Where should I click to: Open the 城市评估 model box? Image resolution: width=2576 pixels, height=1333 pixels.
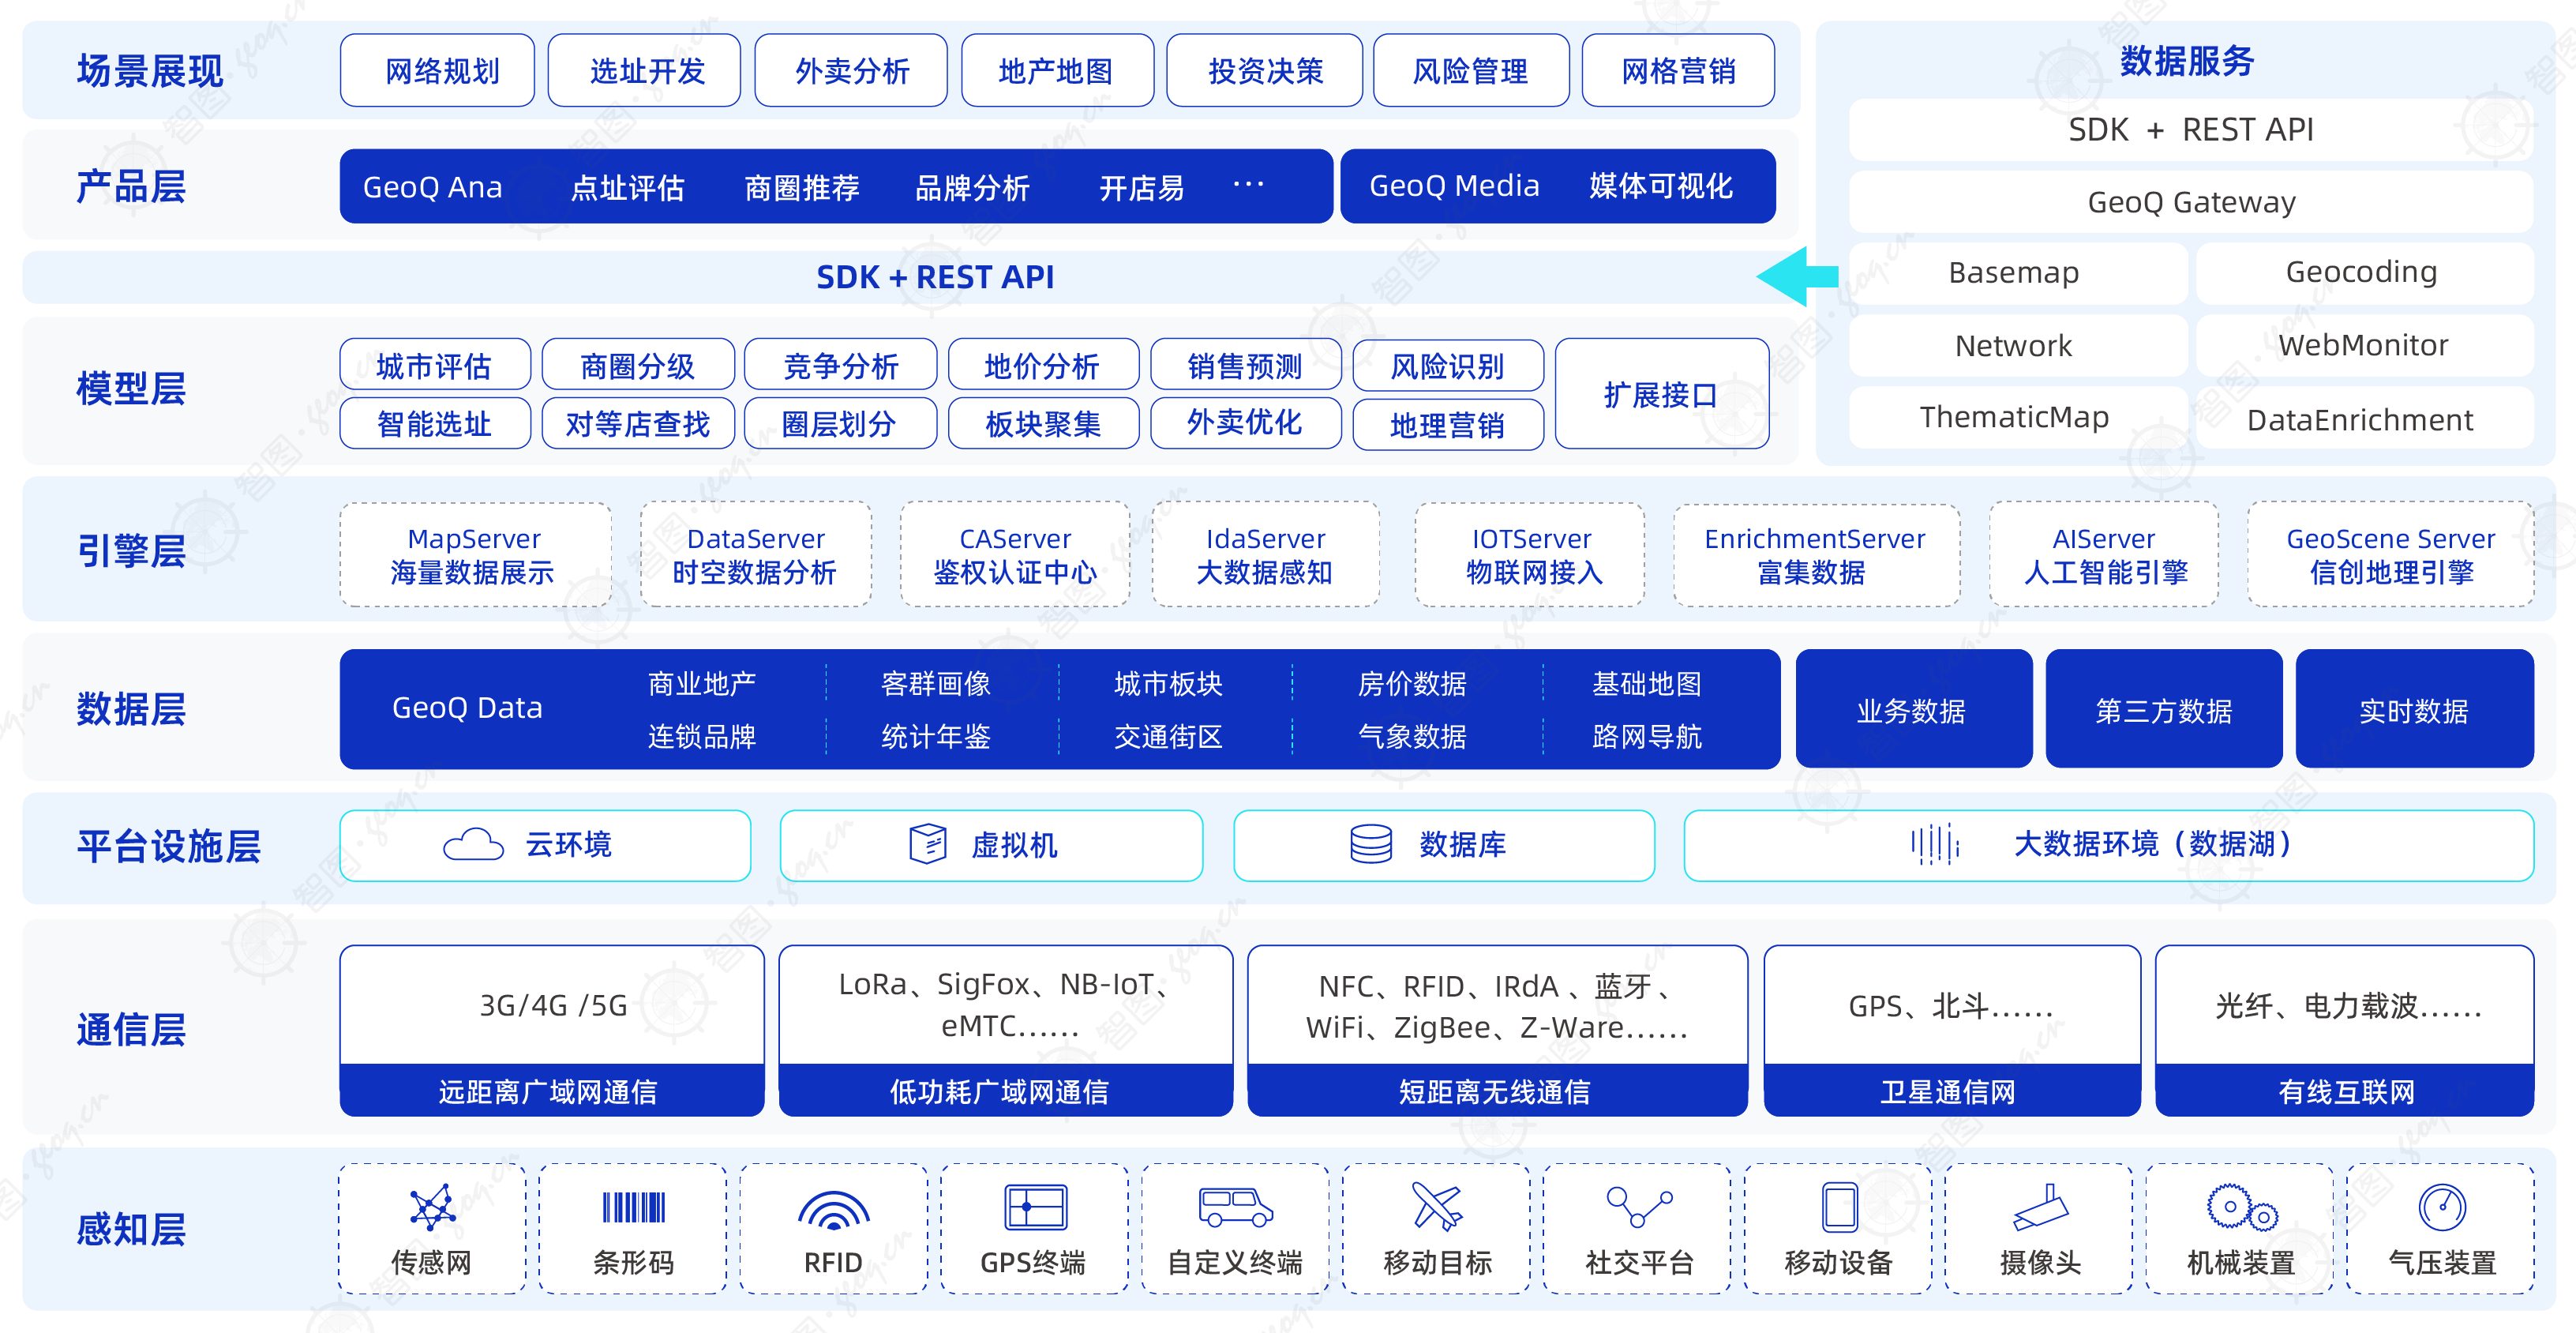pyautogui.click(x=435, y=365)
